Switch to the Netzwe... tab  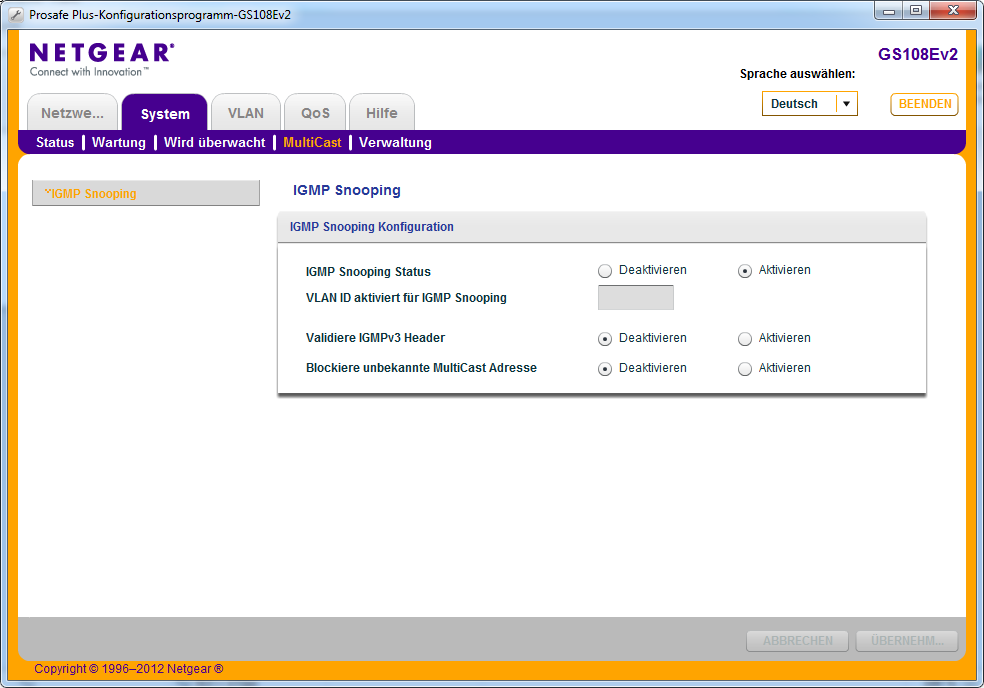pyautogui.click(x=72, y=113)
